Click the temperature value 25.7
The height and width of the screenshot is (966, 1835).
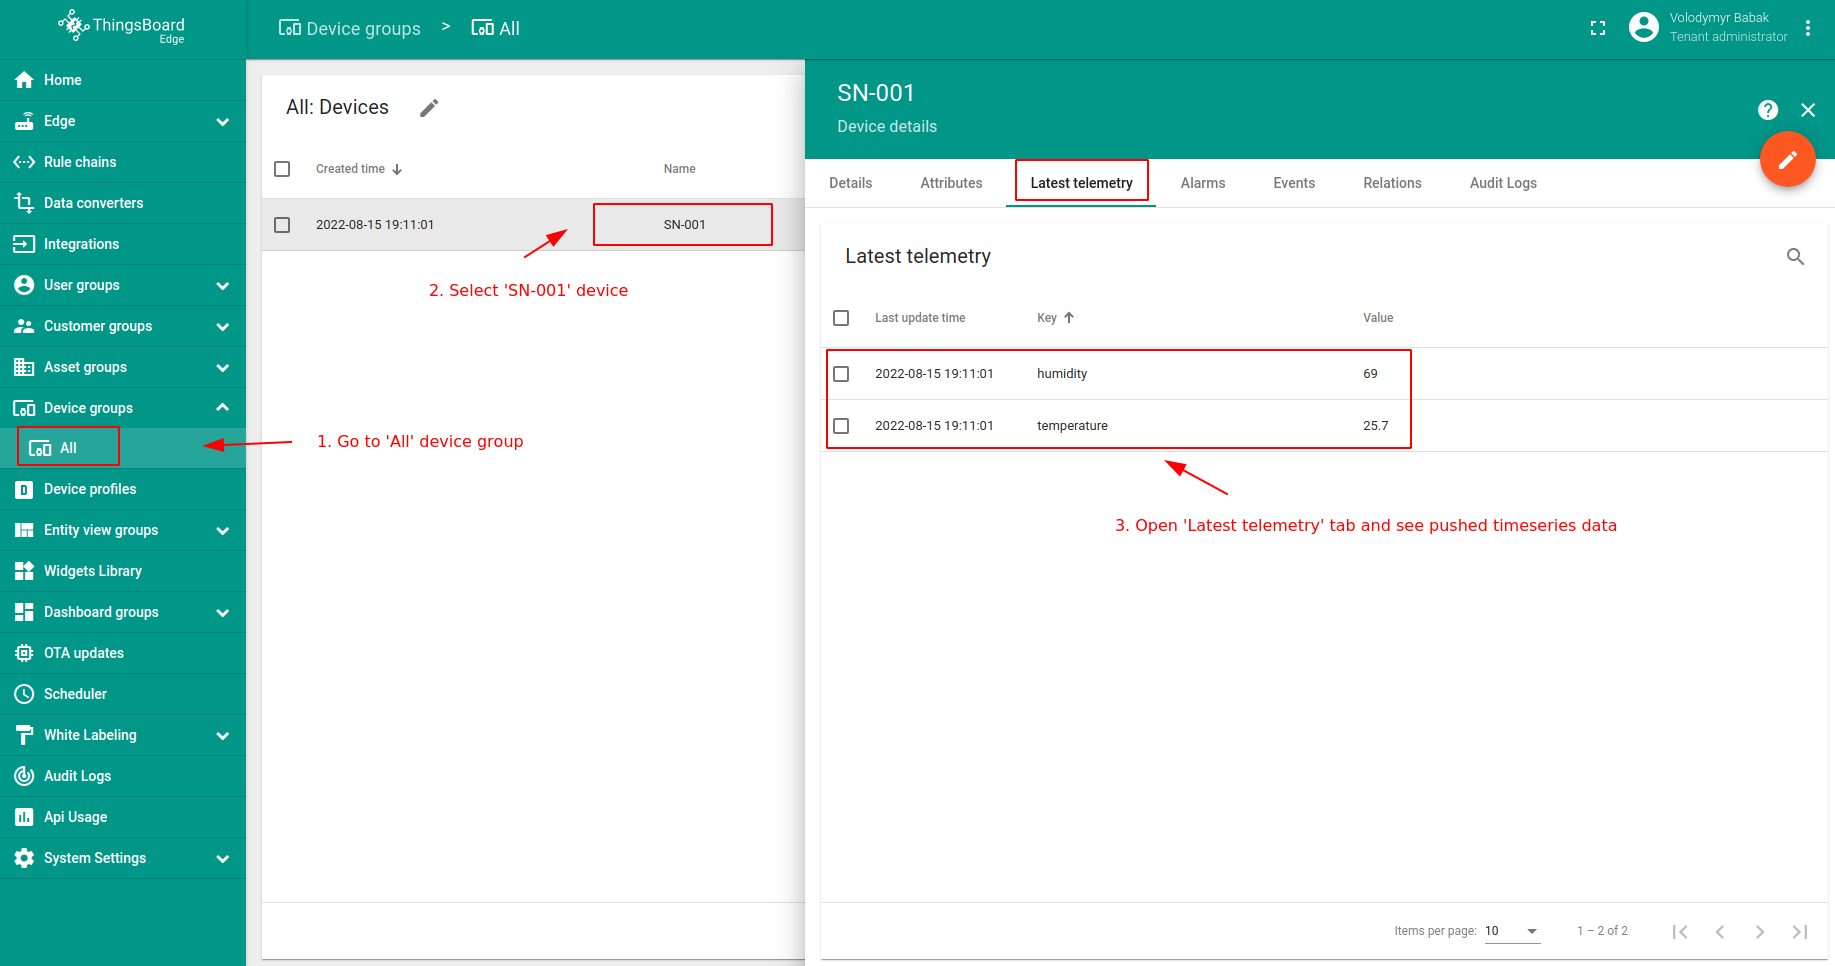coord(1376,426)
